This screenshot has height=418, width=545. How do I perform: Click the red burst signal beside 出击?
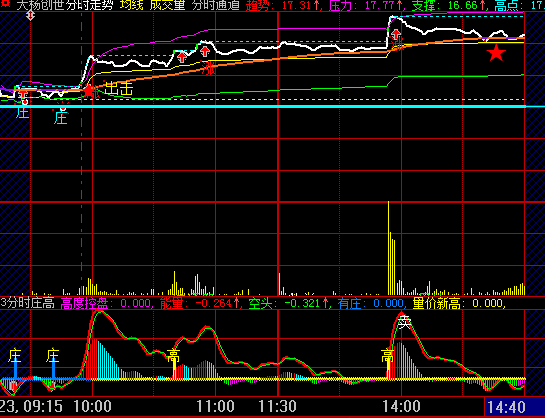pyautogui.click(x=90, y=91)
